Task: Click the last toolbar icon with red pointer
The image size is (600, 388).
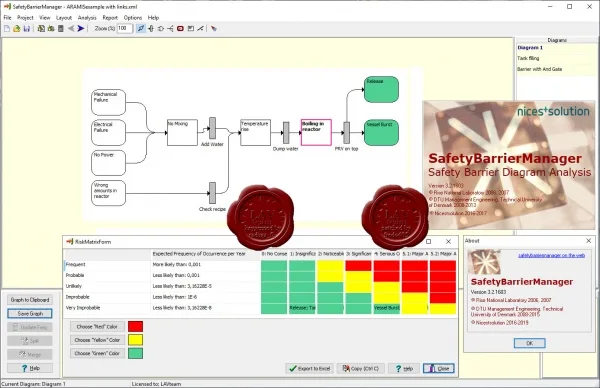Action: coord(214,29)
